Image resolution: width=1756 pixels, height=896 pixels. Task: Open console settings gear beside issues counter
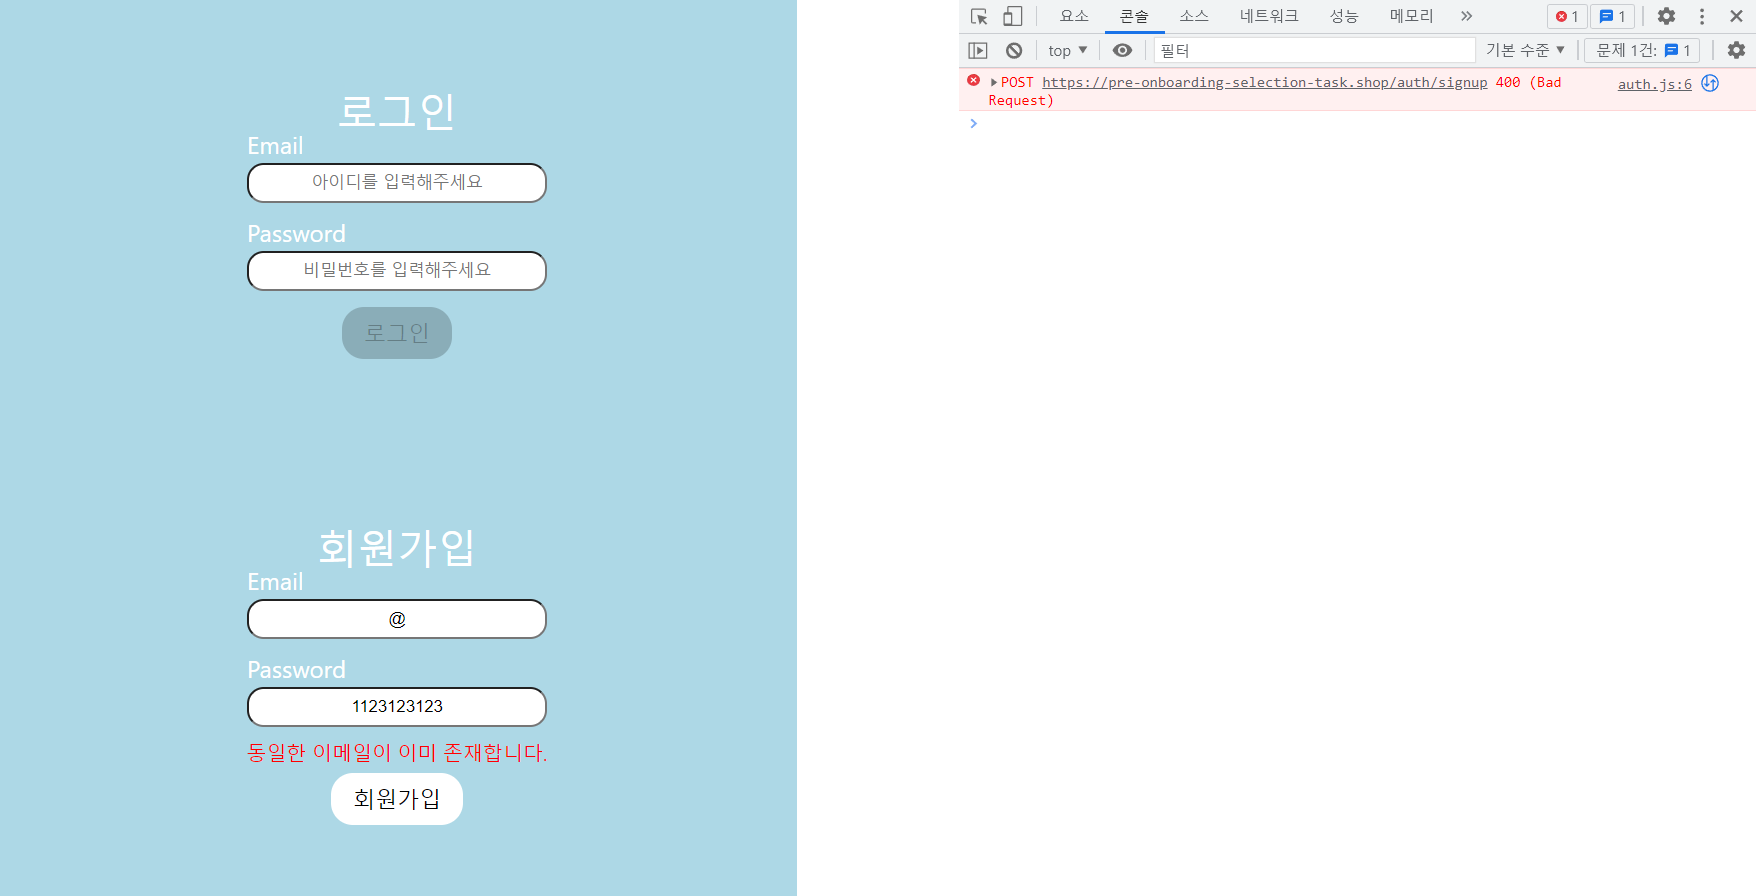point(1736,50)
